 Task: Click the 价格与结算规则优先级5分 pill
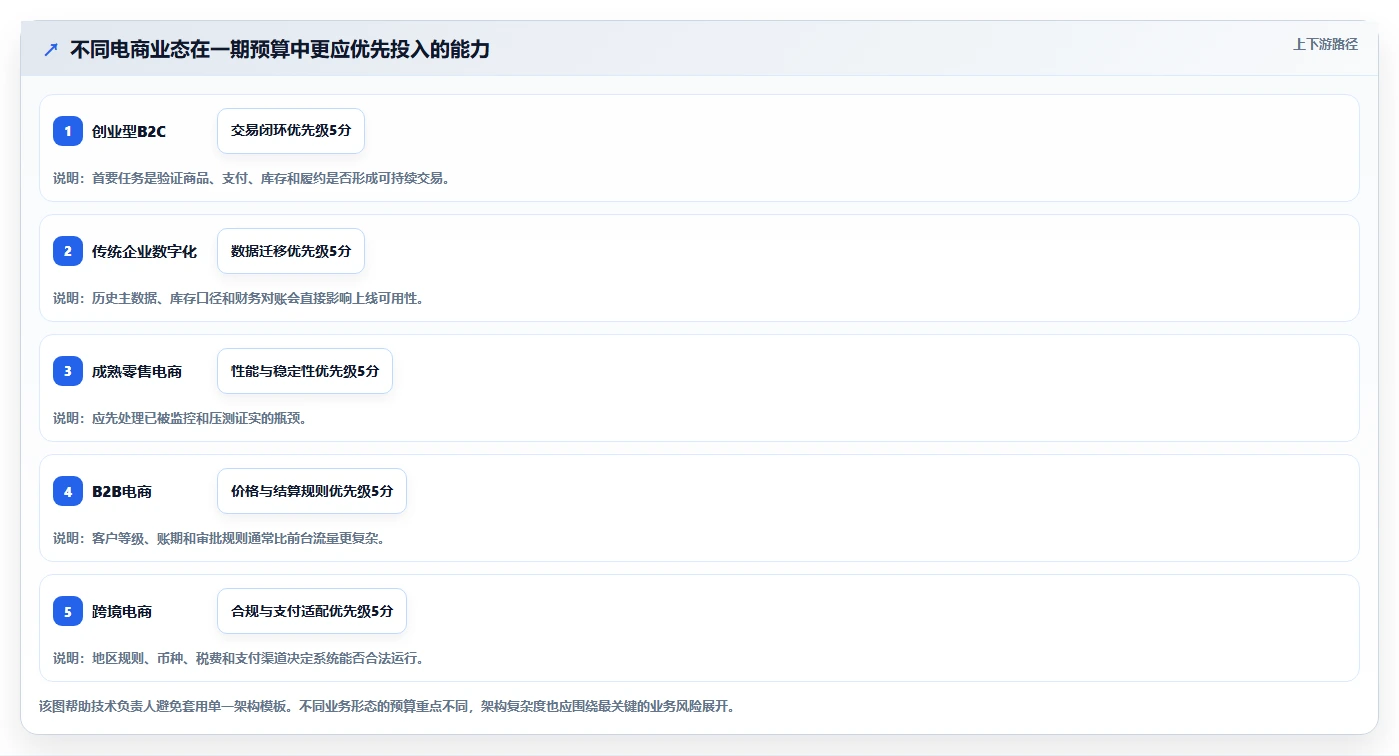click(312, 491)
